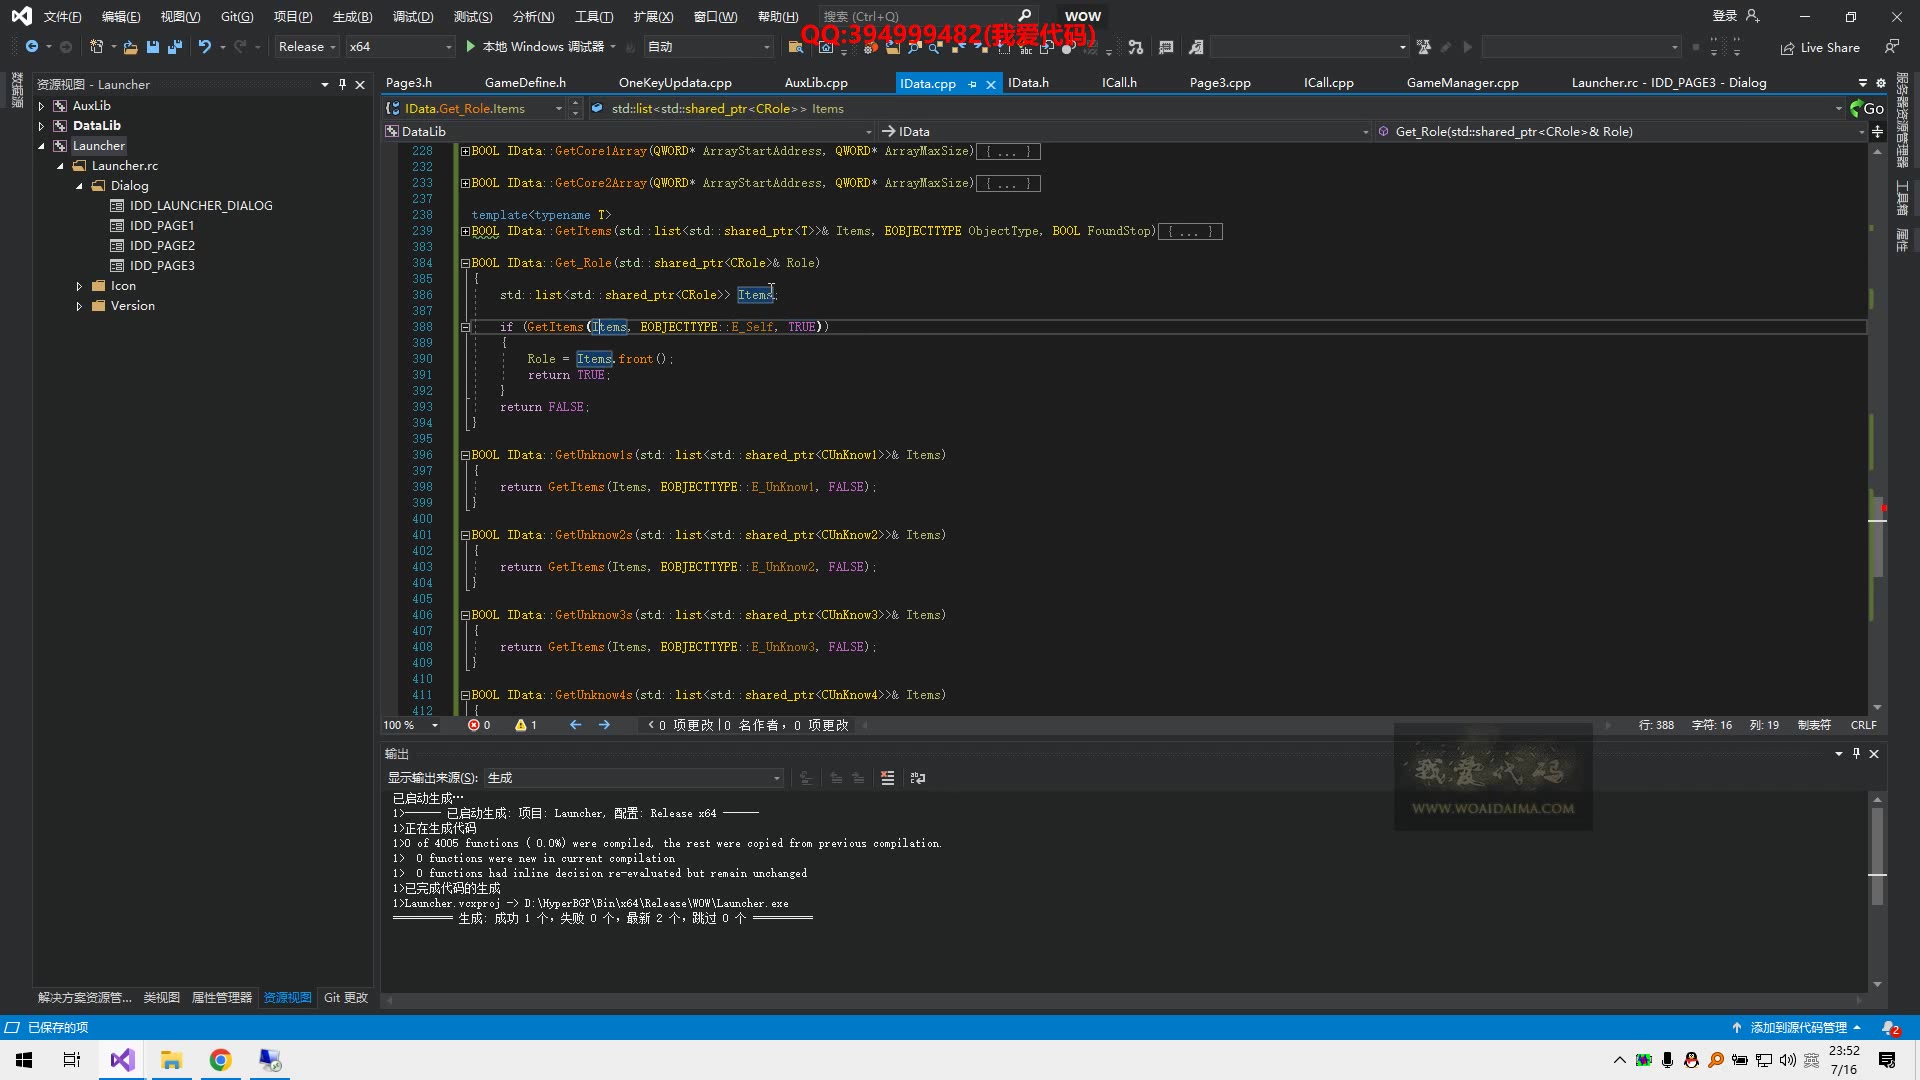Image resolution: width=1920 pixels, height=1080 pixels.
Task: Click the Live Share button
Action: point(1820,47)
